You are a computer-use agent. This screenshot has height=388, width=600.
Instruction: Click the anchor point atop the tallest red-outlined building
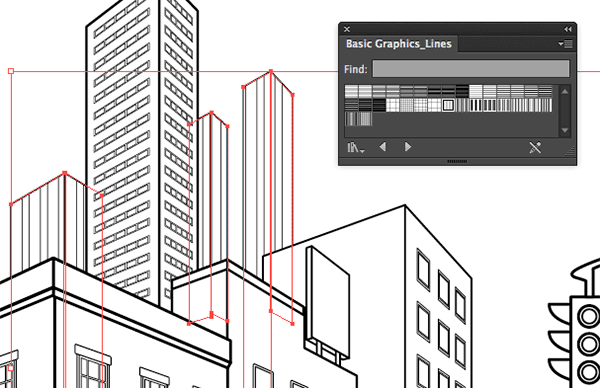(x=271, y=71)
